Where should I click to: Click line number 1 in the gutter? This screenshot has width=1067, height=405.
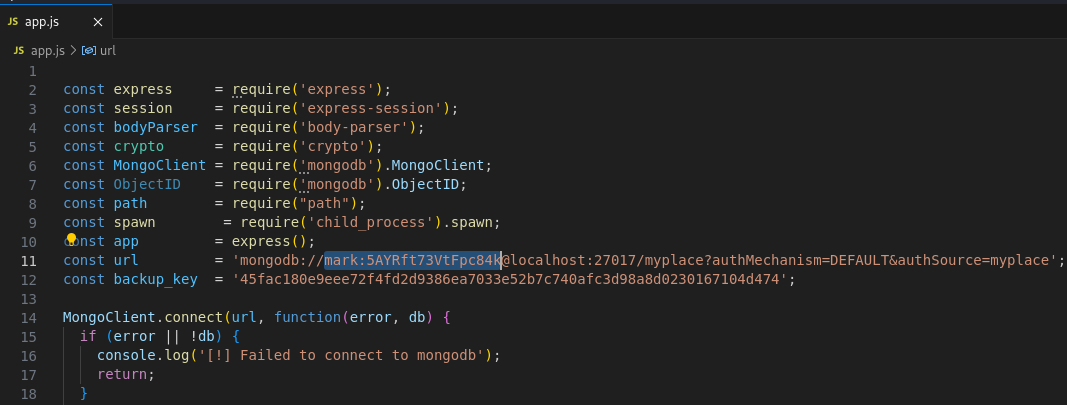(x=33, y=71)
